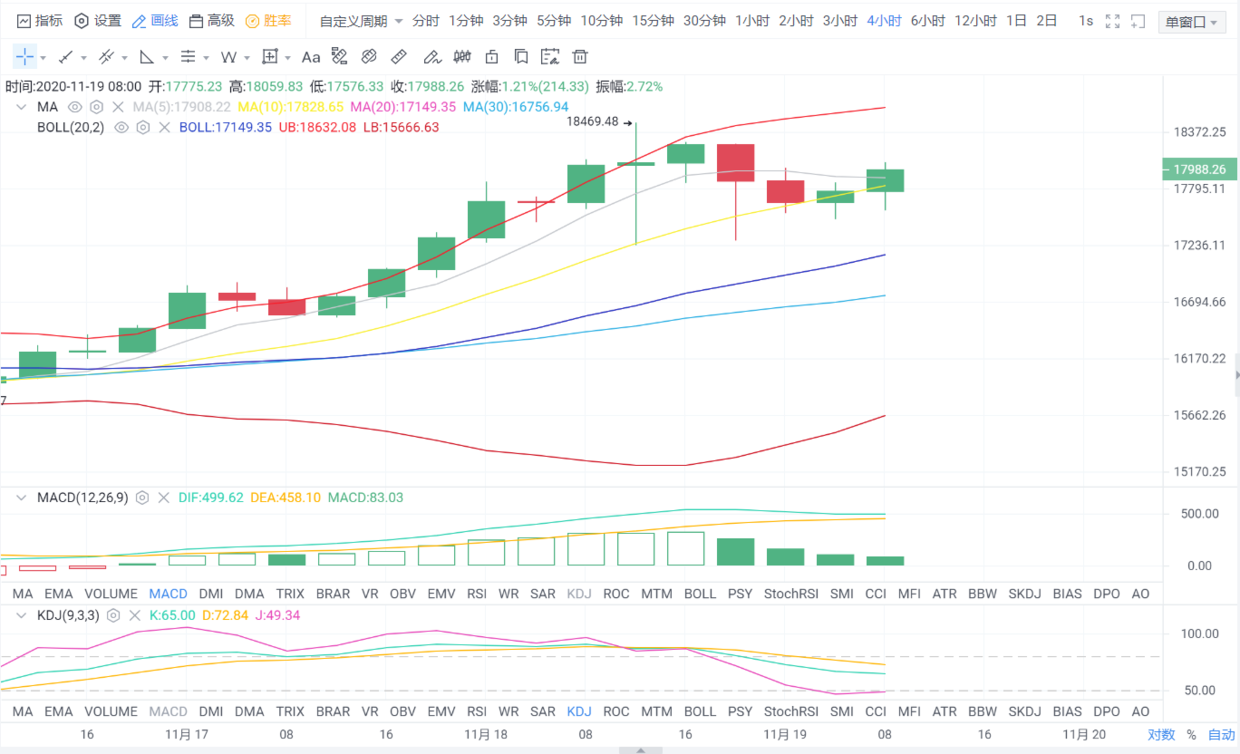
Task: Switch to the 1小时 timeframe
Action: pyautogui.click(x=751, y=21)
